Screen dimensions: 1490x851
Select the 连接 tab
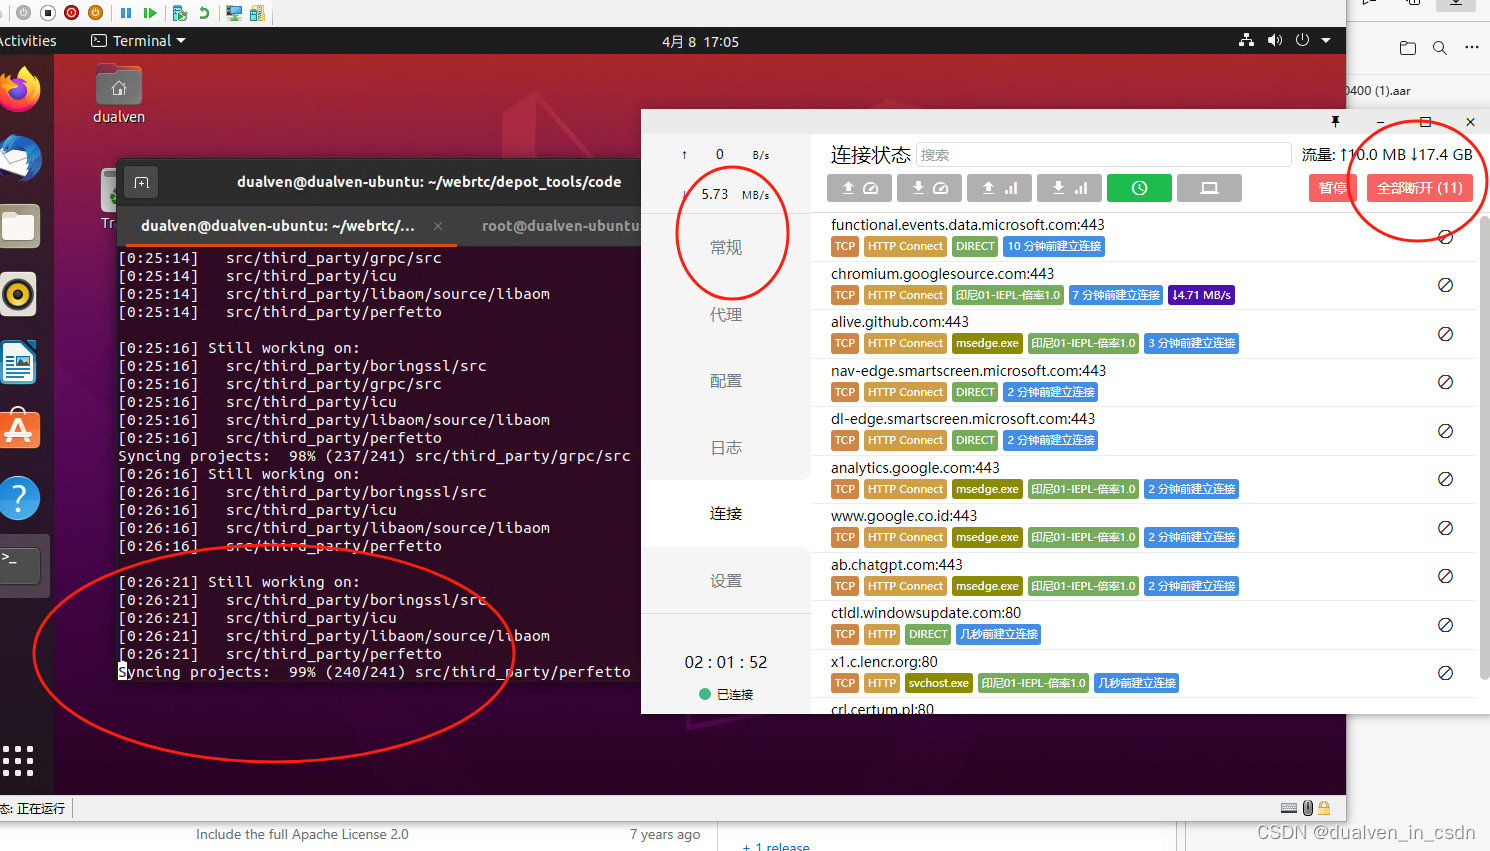pos(726,514)
